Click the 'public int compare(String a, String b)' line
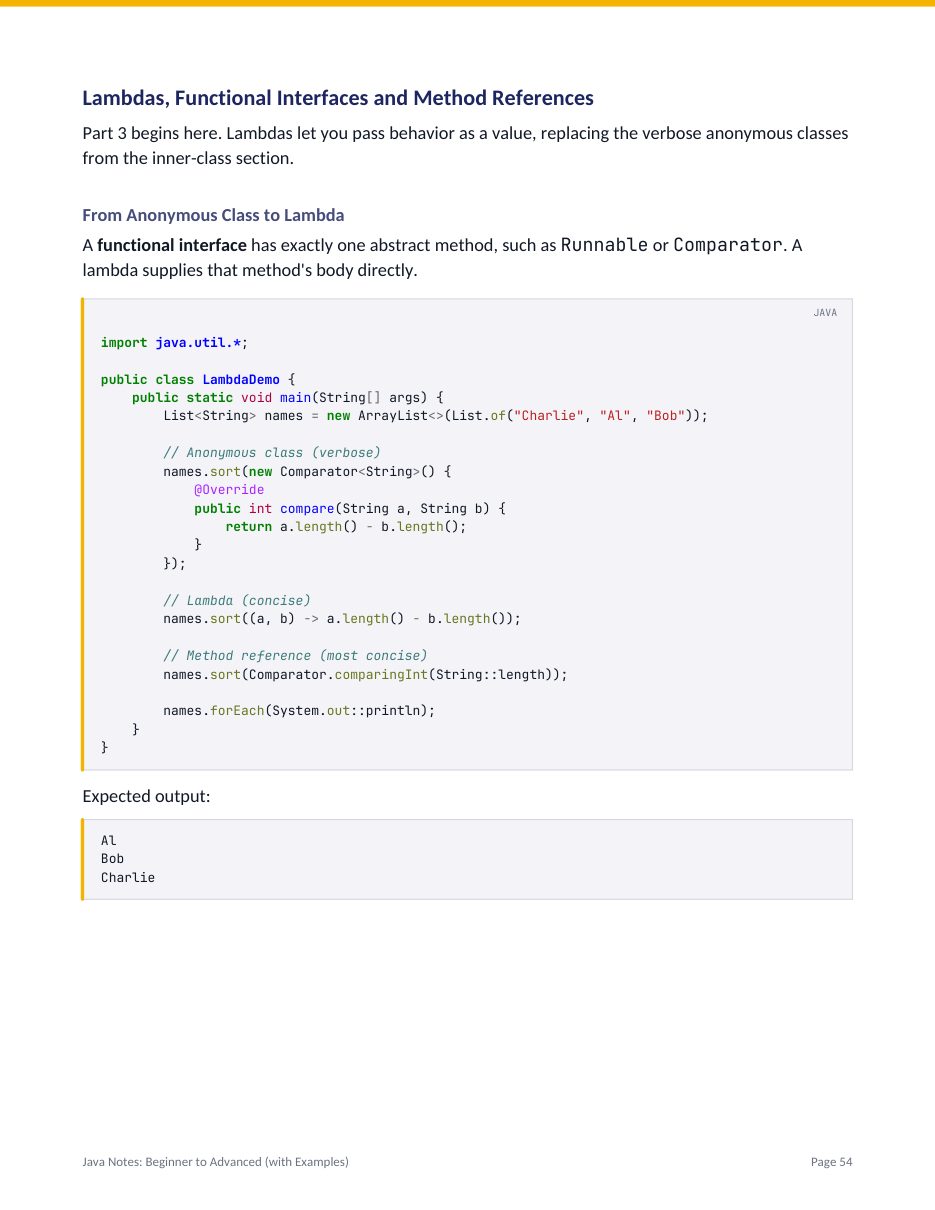The height and width of the screenshot is (1210, 935). [x=350, y=508]
